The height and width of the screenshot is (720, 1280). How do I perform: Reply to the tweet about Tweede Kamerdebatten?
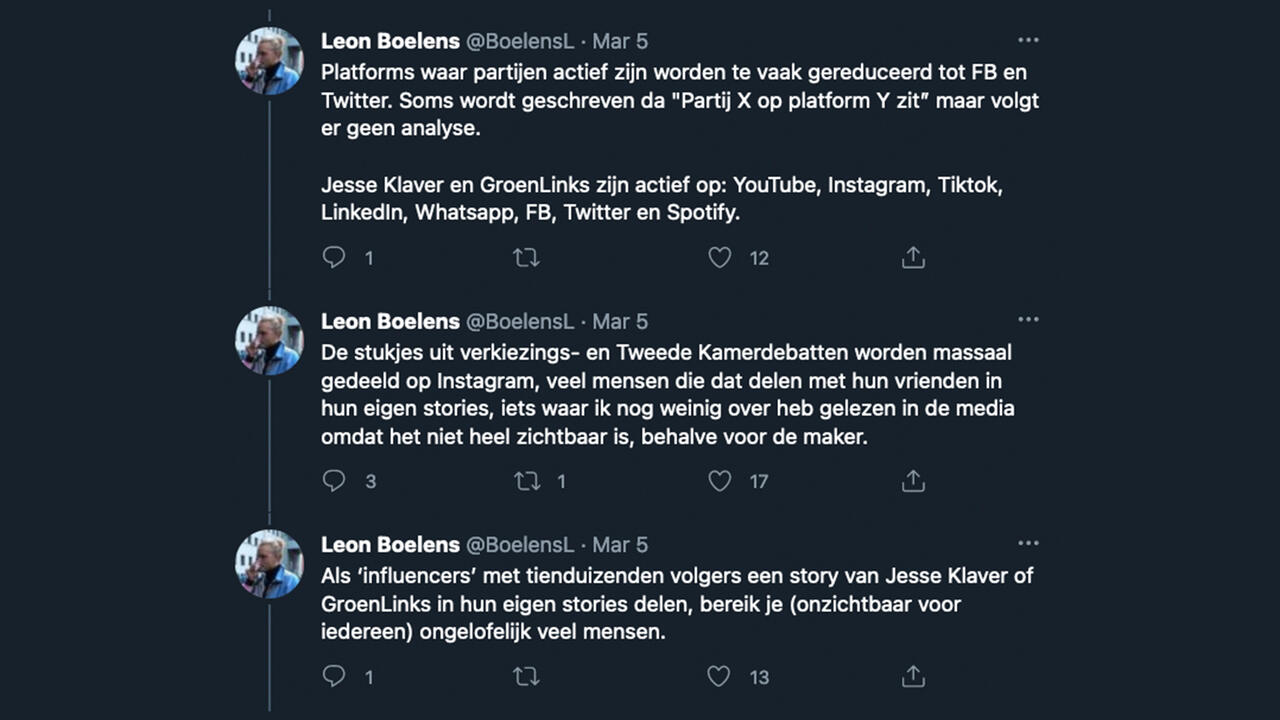pos(334,481)
